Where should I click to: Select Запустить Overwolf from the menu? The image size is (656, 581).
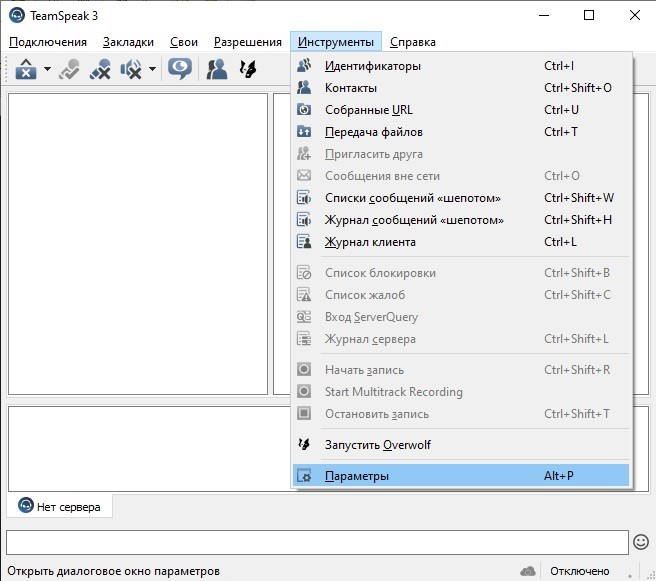(x=461, y=445)
